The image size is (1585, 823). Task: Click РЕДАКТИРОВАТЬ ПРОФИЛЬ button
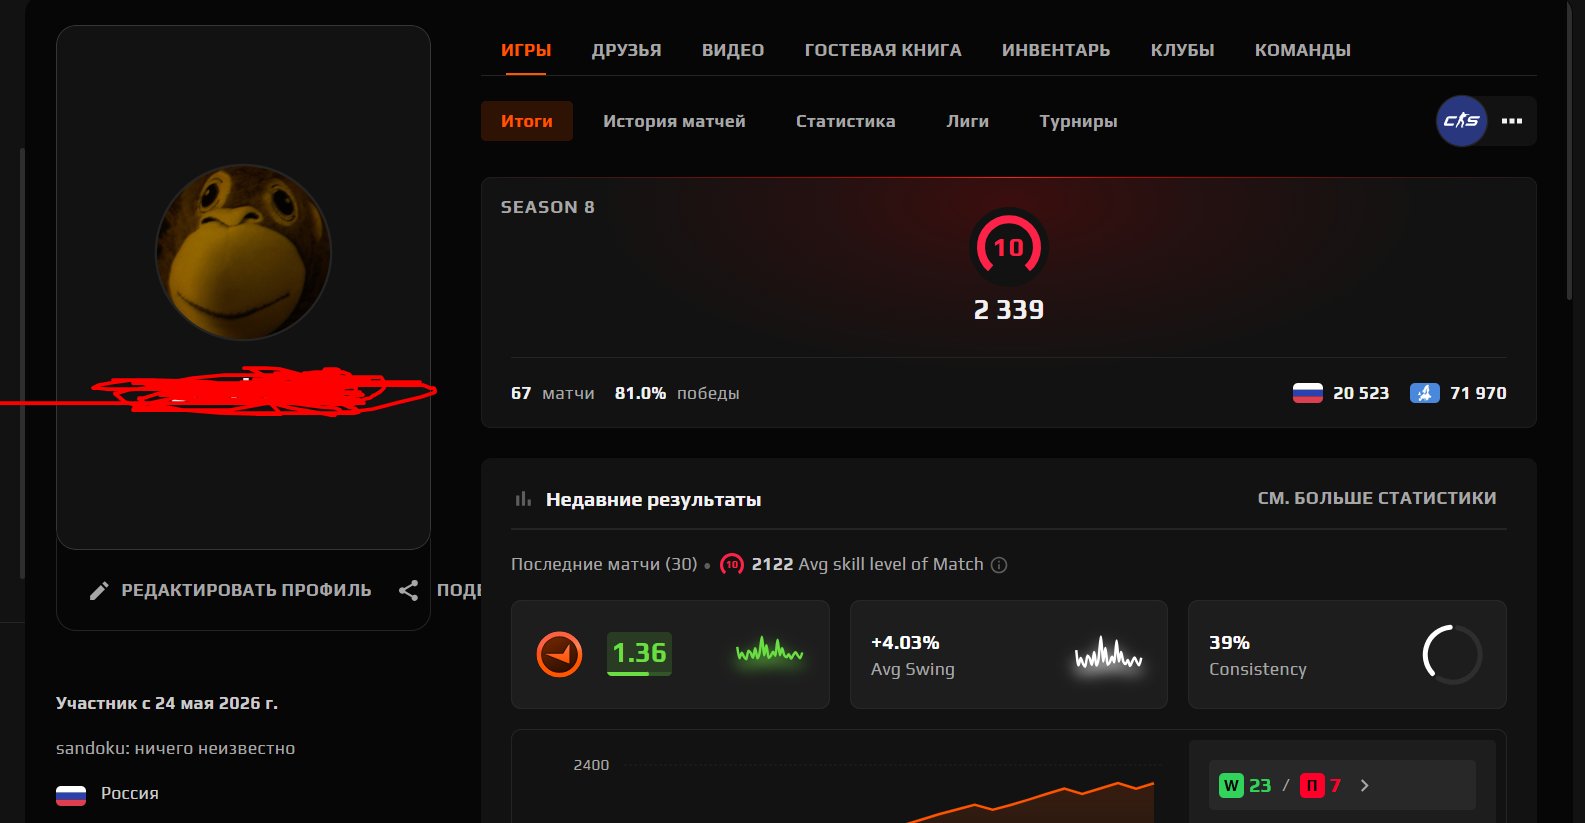coord(230,590)
